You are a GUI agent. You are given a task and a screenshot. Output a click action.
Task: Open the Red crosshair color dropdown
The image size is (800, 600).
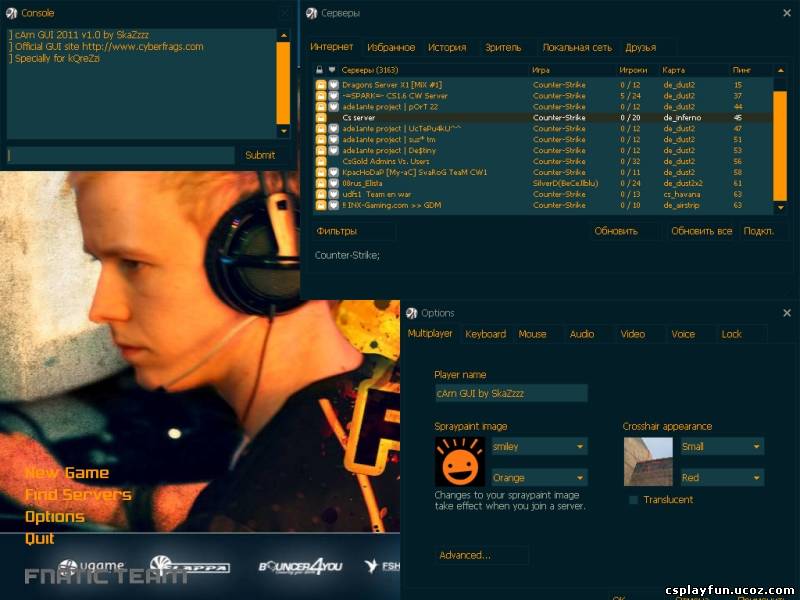[x=722, y=478]
